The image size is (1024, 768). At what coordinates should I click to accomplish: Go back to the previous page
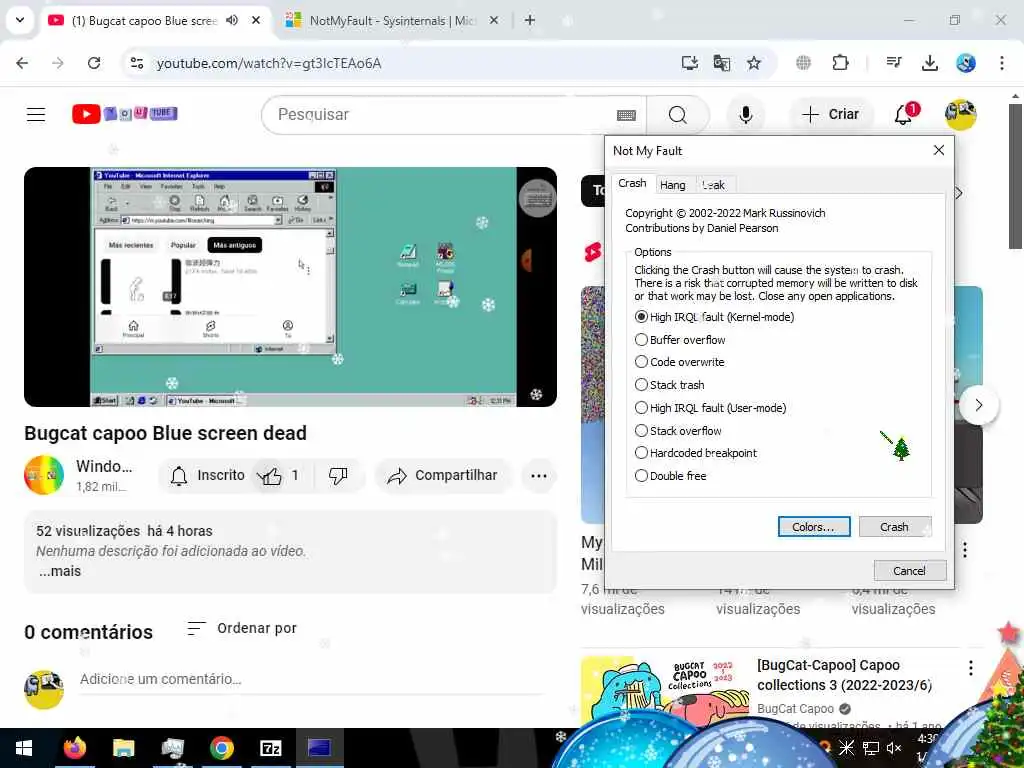(22, 63)
